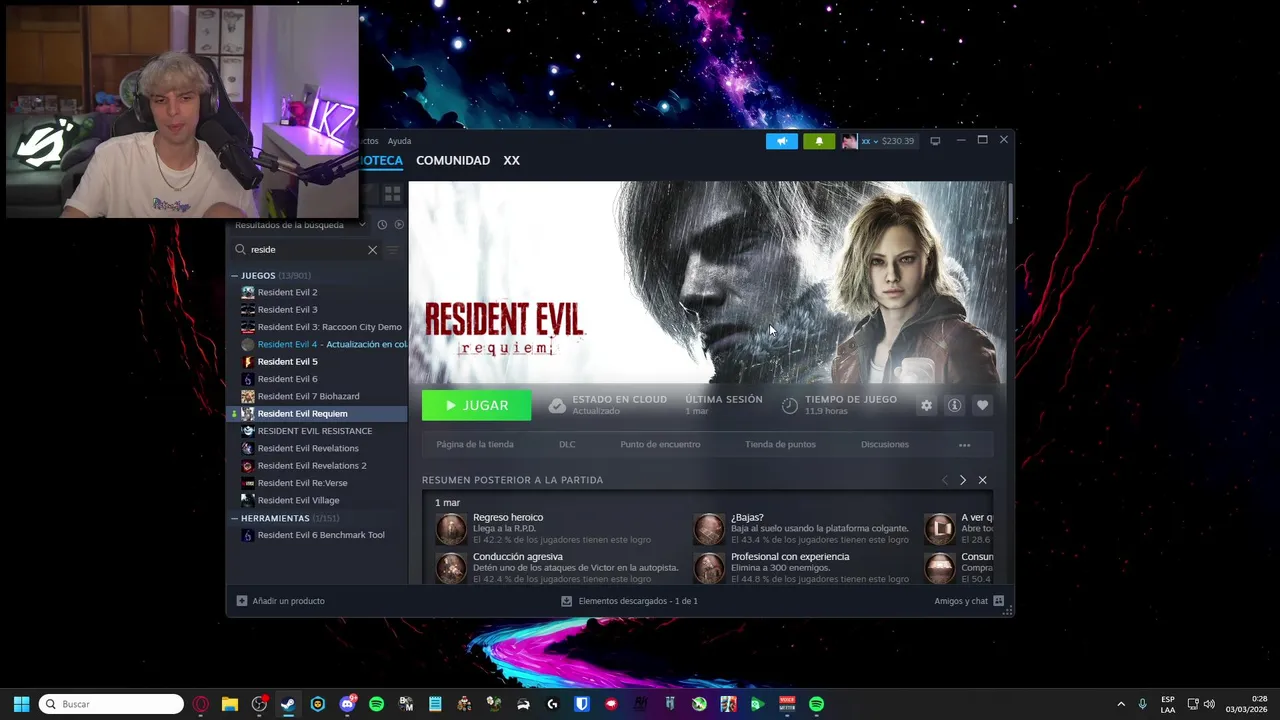
Task: Click the downloads manager icon
Action: (x=566, y=601)
